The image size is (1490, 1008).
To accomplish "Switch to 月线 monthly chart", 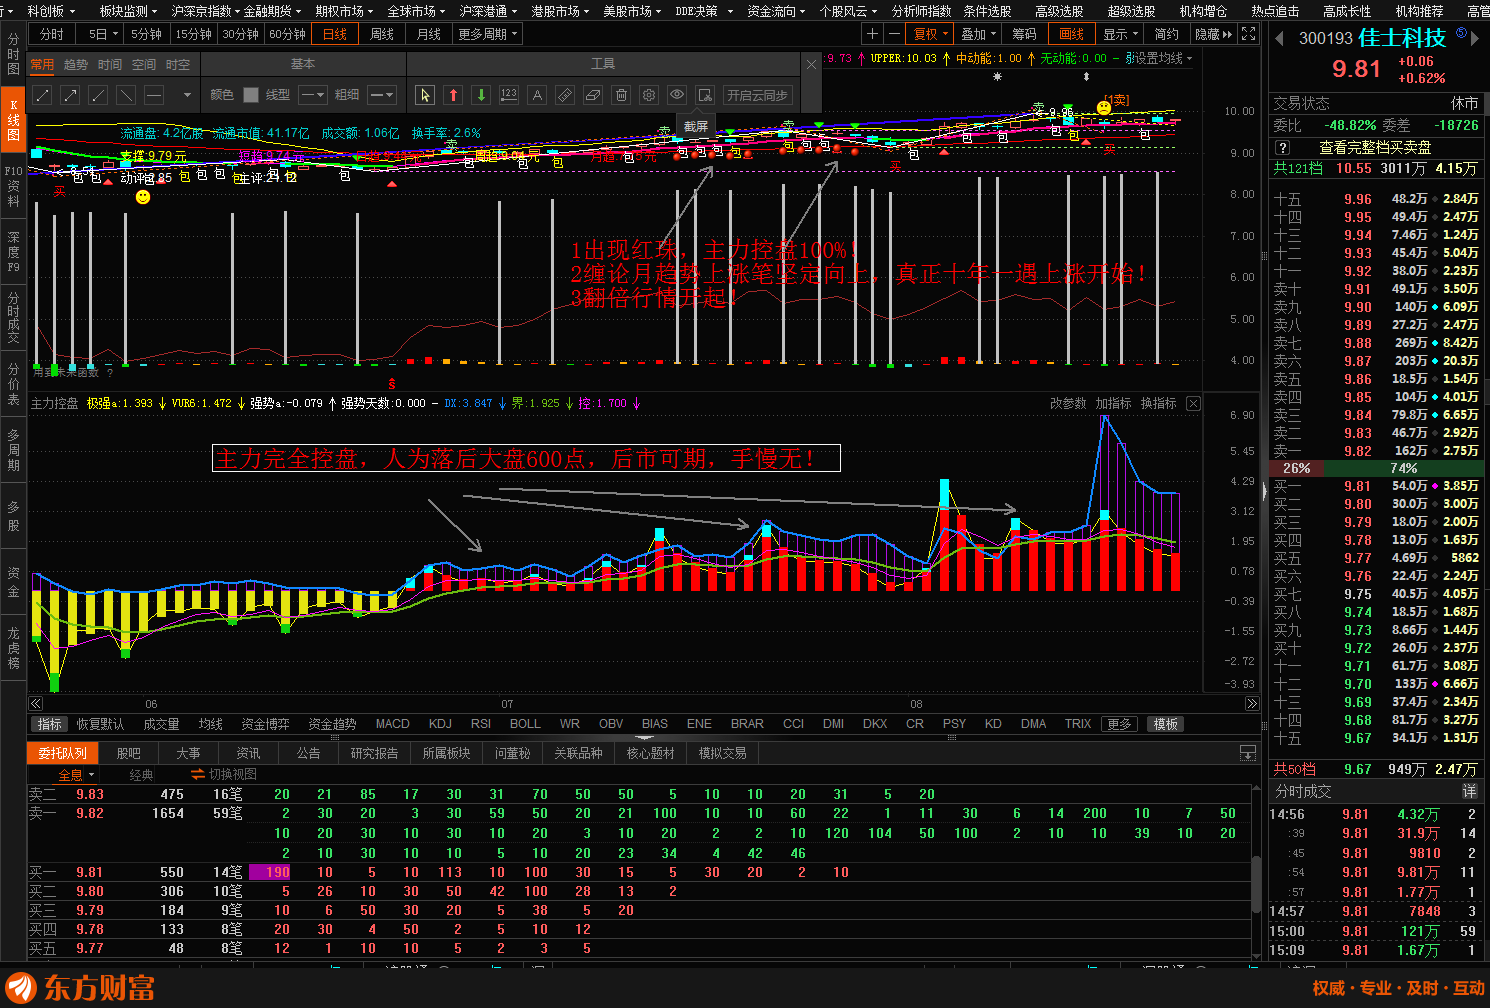I will click(429, 34).
